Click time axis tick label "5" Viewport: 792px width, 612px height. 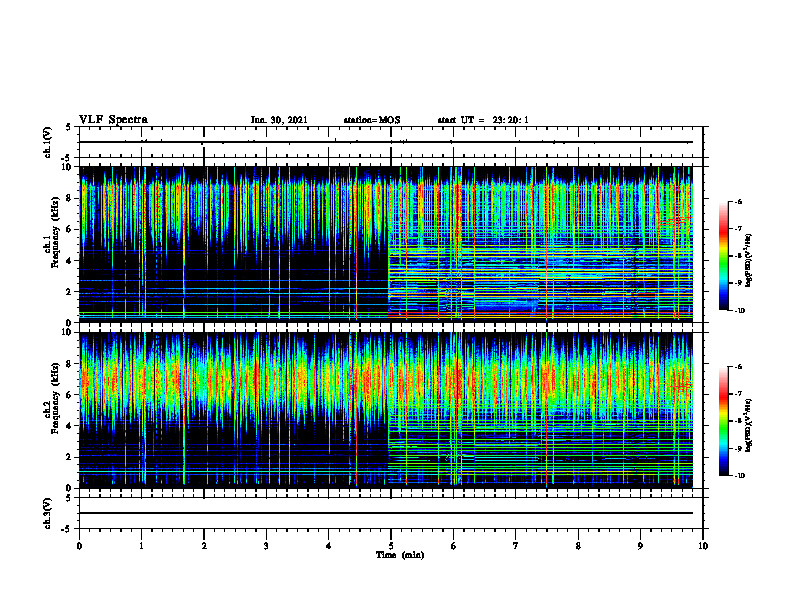391,546
